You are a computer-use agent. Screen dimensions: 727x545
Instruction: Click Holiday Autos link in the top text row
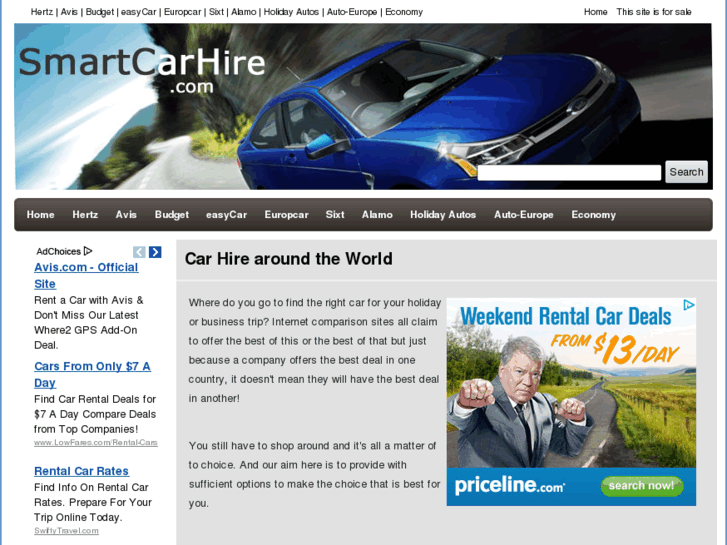[x=291, y=12]
